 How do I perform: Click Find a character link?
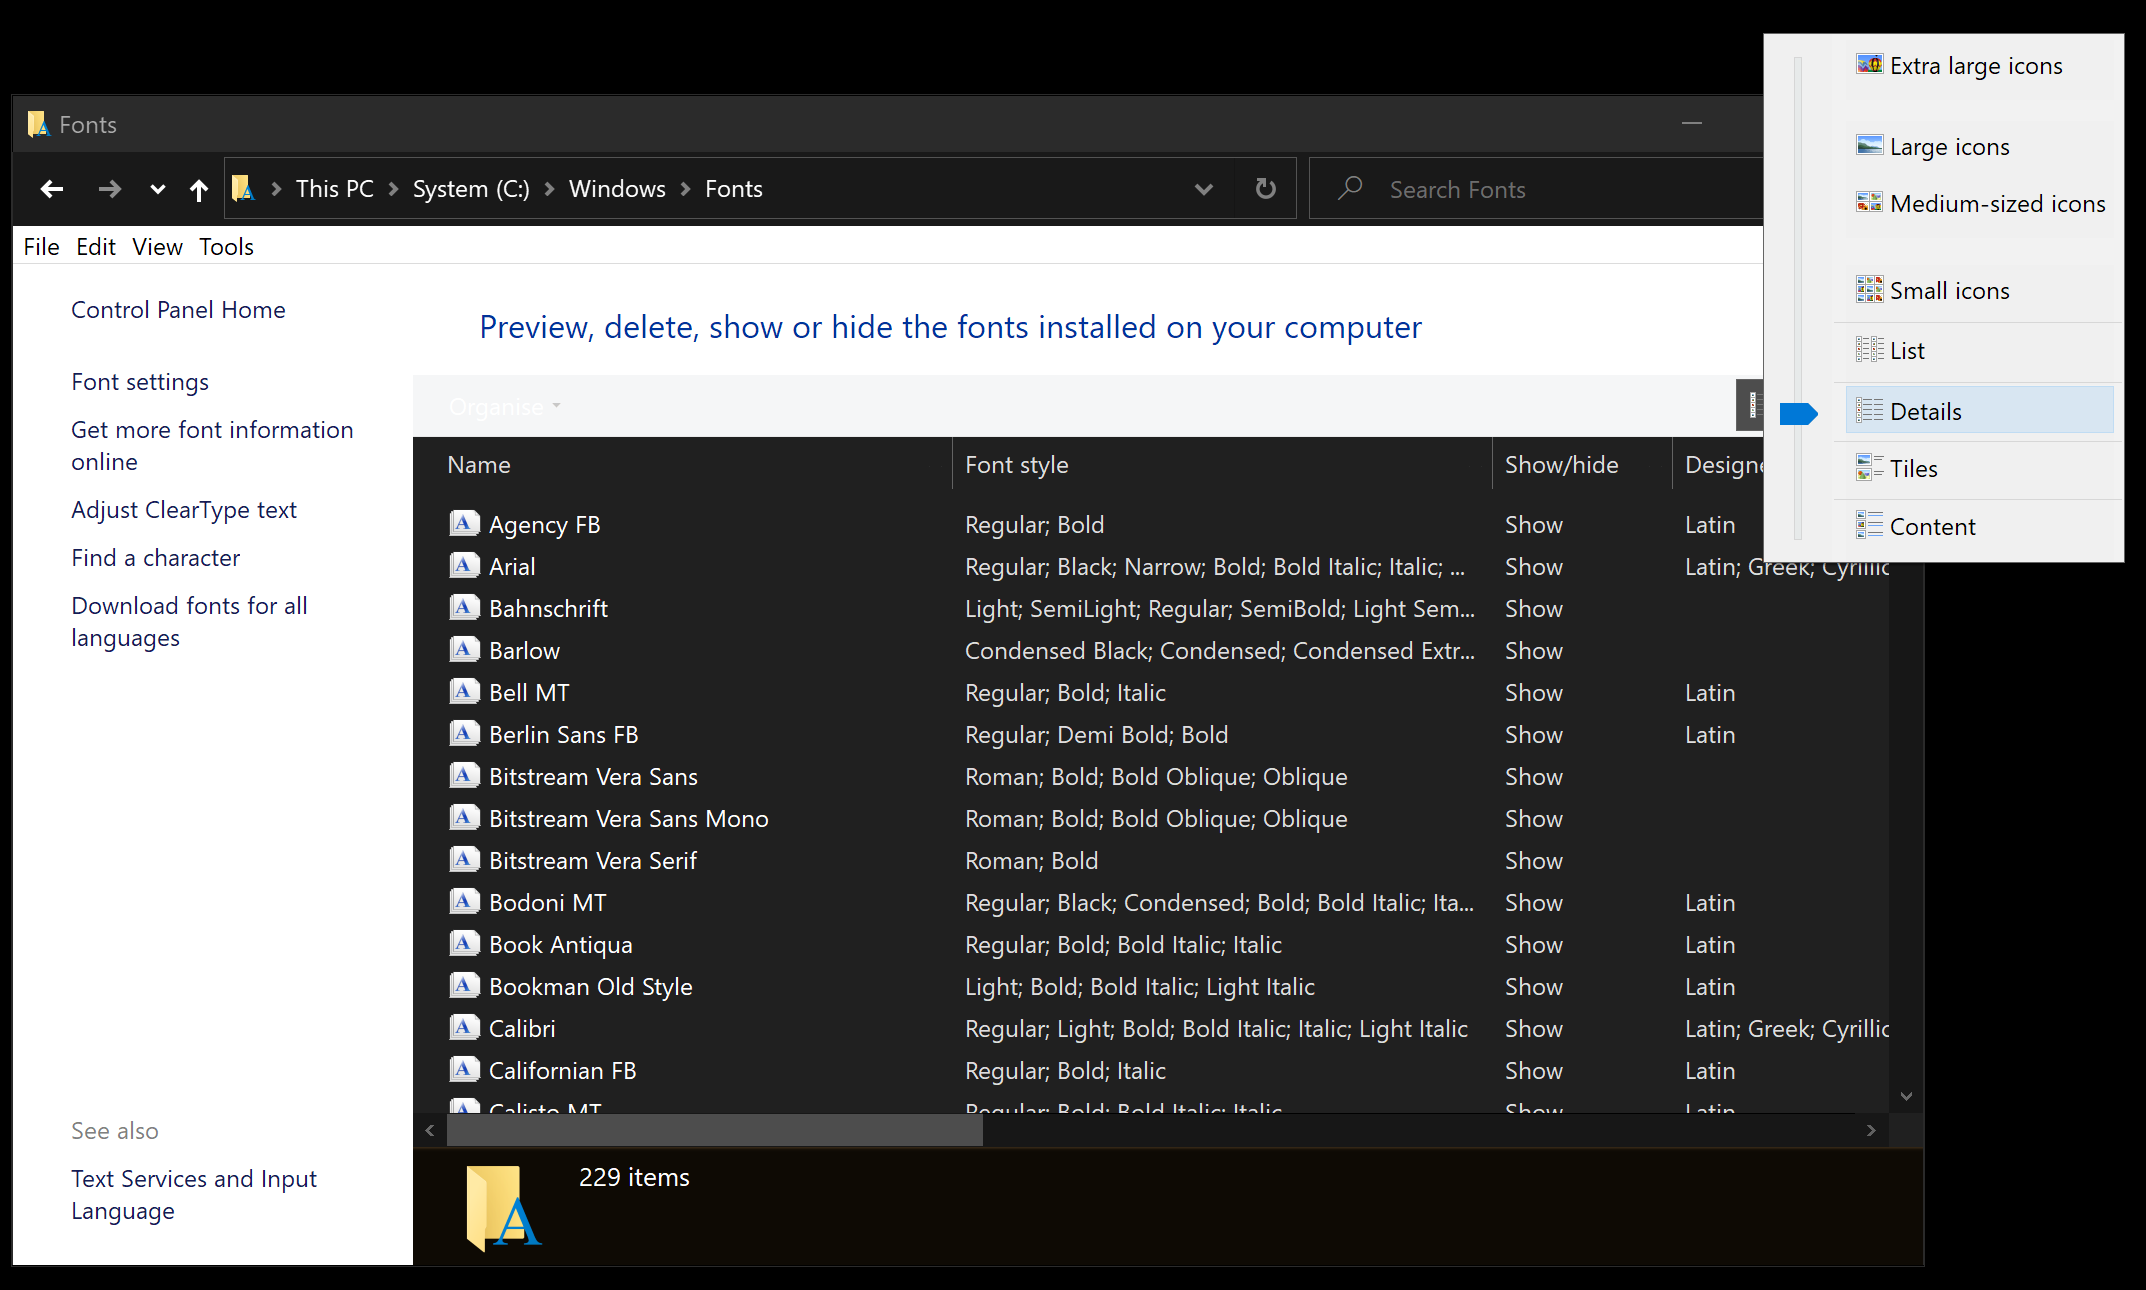155,558
